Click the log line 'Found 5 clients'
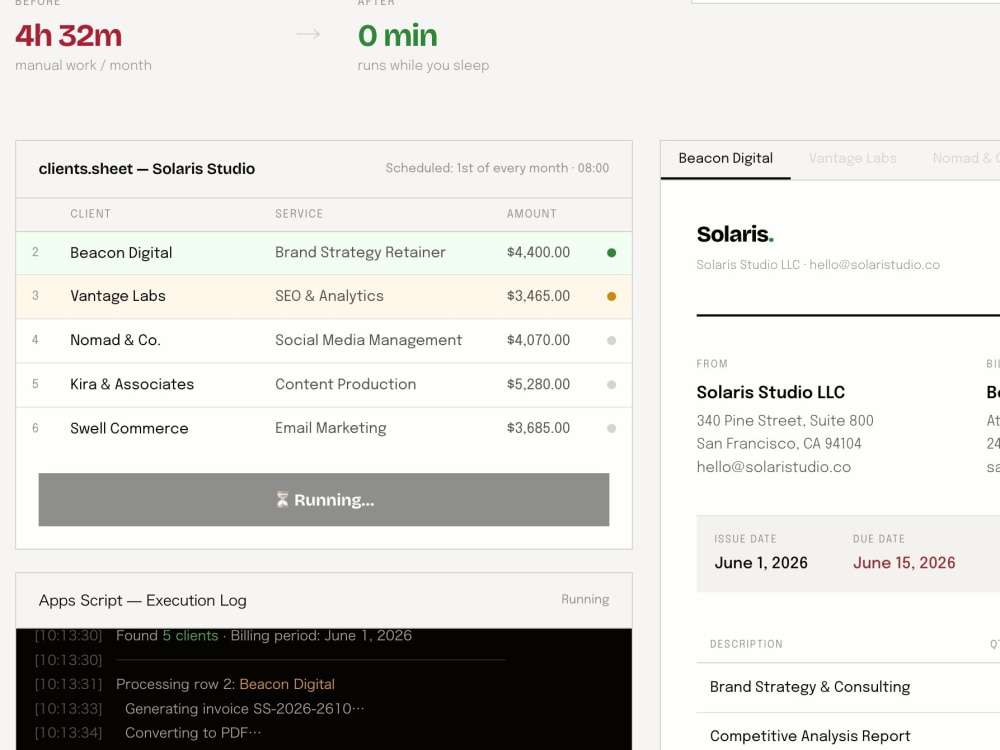Screen dimensions: 1000x750 (x=263, y=635)
